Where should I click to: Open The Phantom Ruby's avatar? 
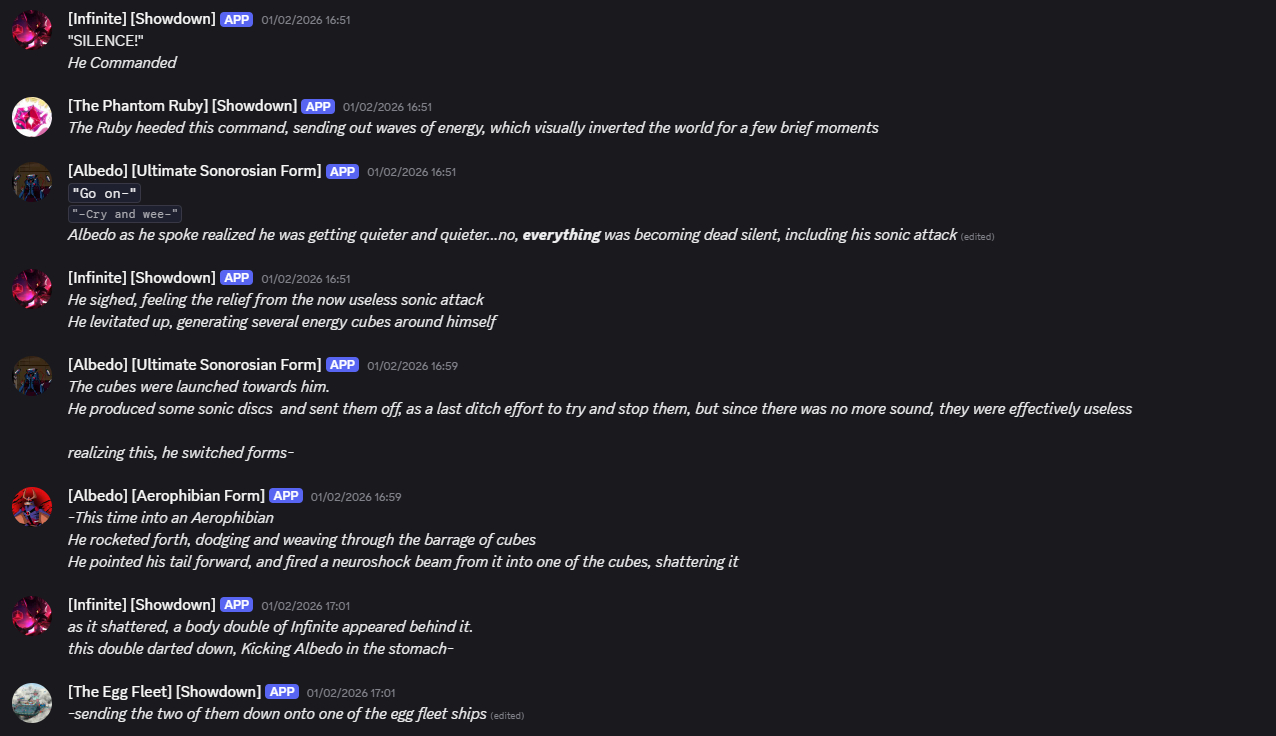[x=32, y=117]
